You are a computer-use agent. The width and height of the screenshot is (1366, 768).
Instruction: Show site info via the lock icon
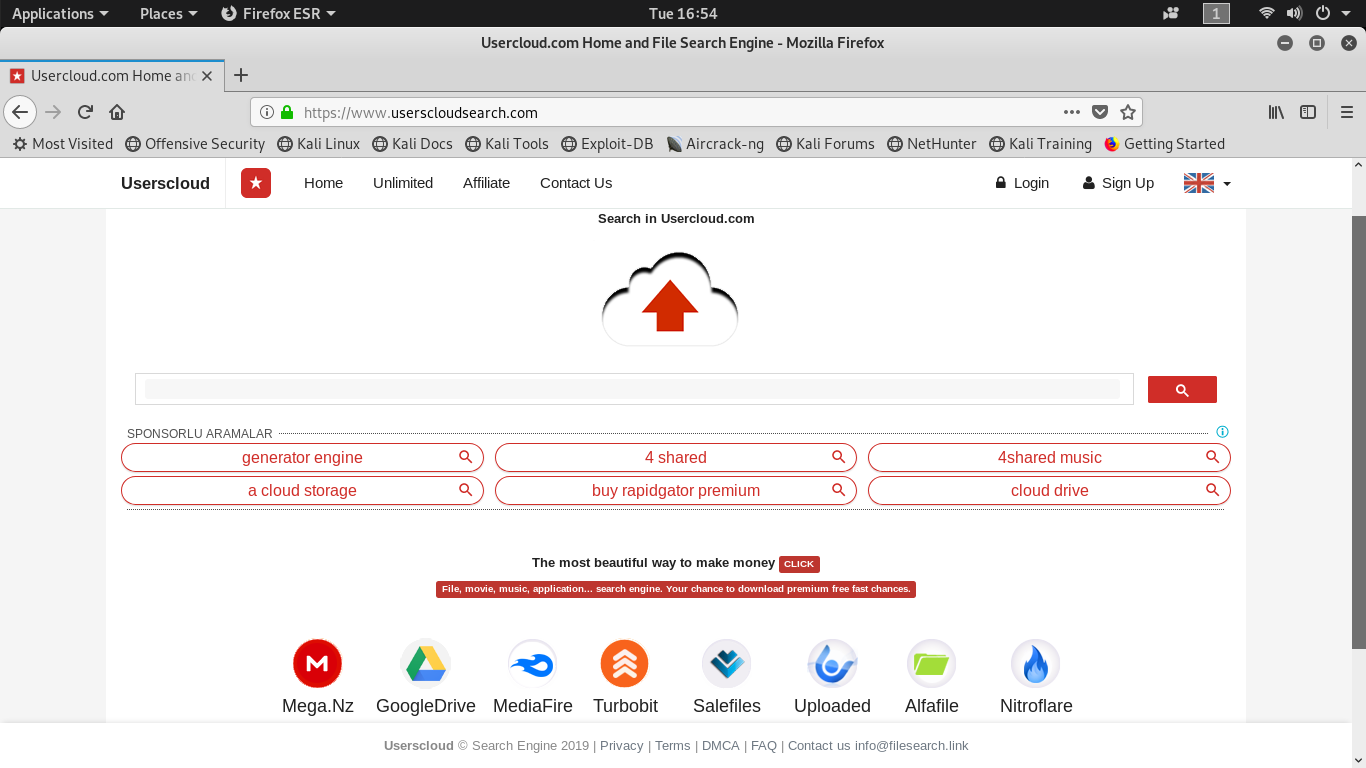click(287, 112)
